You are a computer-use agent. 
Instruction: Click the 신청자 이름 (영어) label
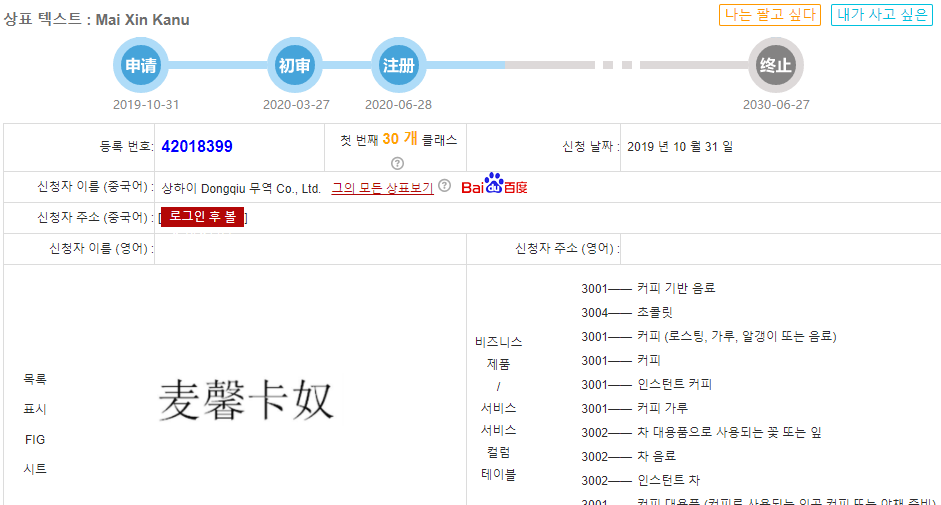pos(101,249)
